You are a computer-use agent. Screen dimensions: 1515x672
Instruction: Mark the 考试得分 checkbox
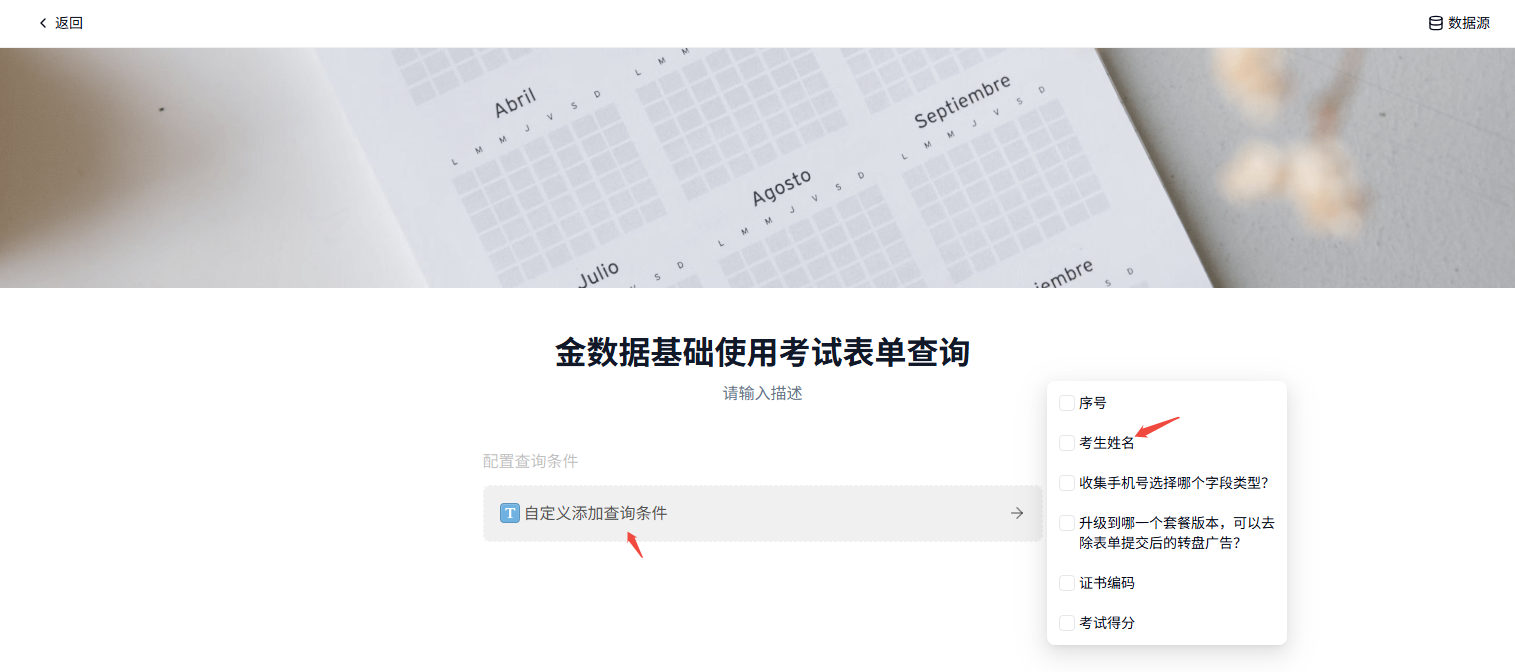[x=1067, y=623]
